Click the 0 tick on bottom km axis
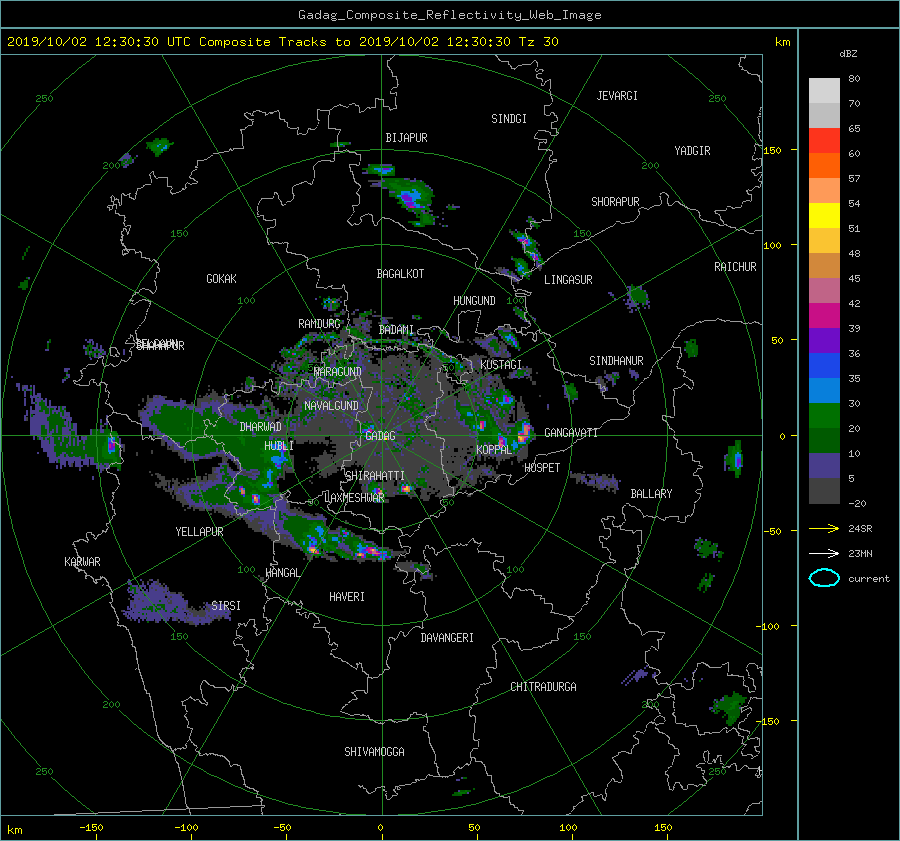Image resolution: width=900 pixels, height=841 pixels. [x=380, y=827]
